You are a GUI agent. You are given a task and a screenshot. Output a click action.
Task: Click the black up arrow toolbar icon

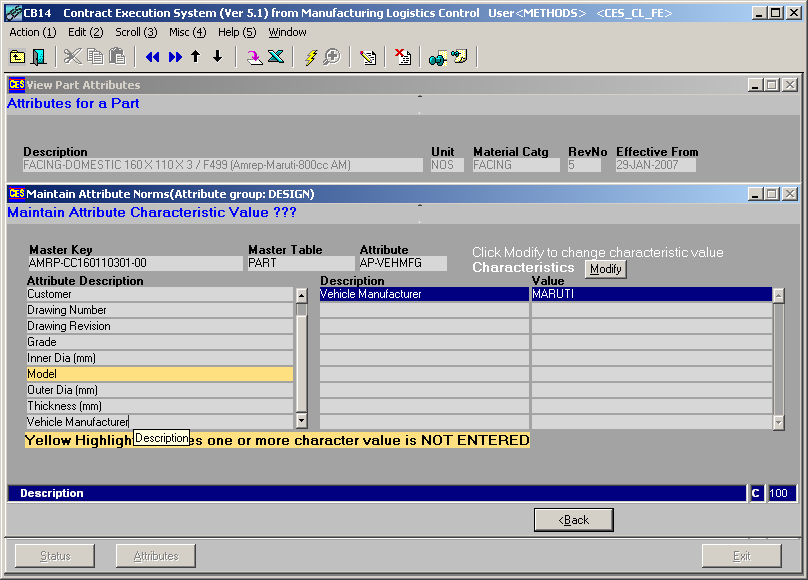click(x=196, y=57)
